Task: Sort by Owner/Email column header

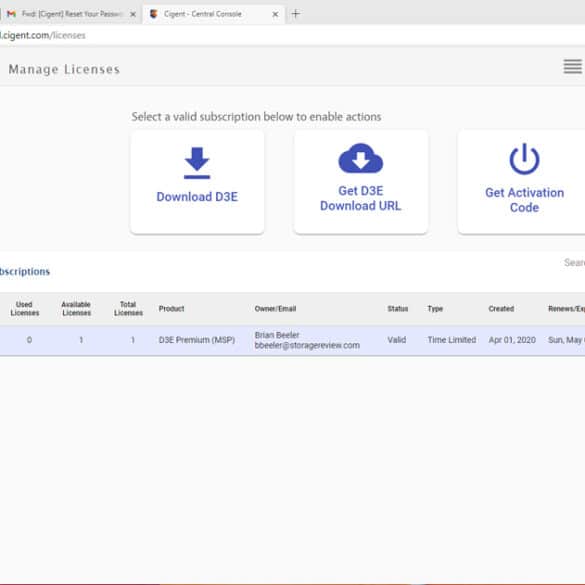Action: [275, 309]
